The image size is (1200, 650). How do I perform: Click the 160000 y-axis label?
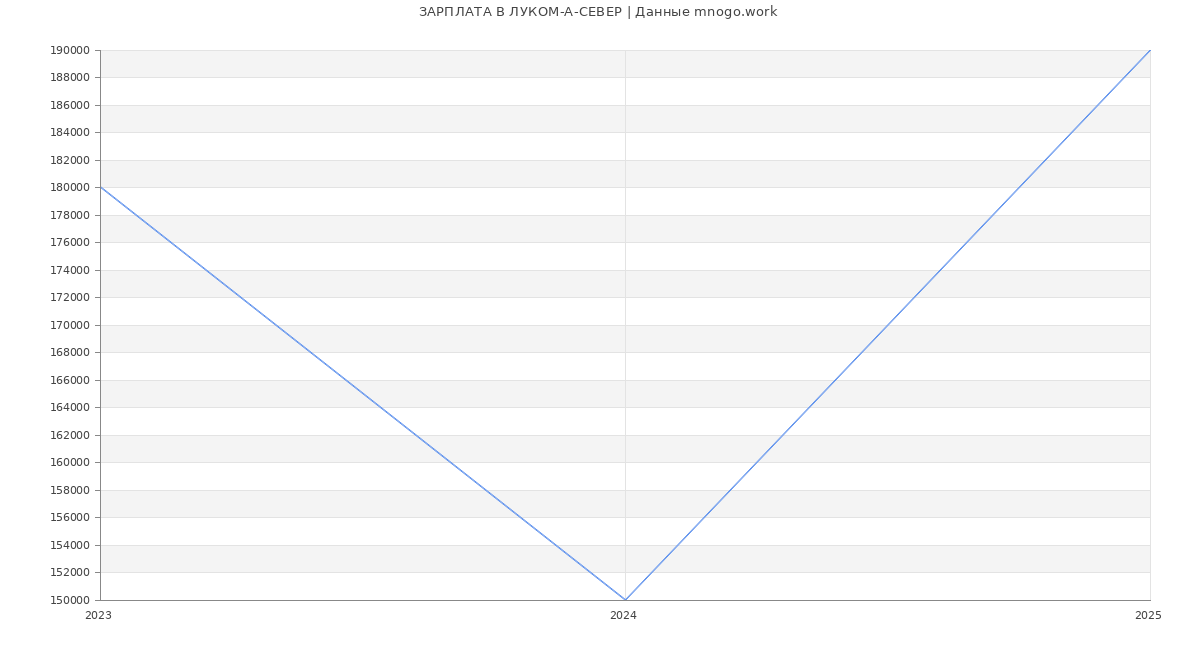click(70, 463)
